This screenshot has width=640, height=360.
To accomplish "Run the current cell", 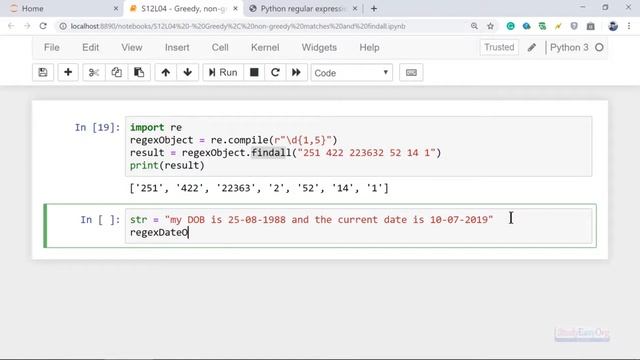I will tap(223, 73).
